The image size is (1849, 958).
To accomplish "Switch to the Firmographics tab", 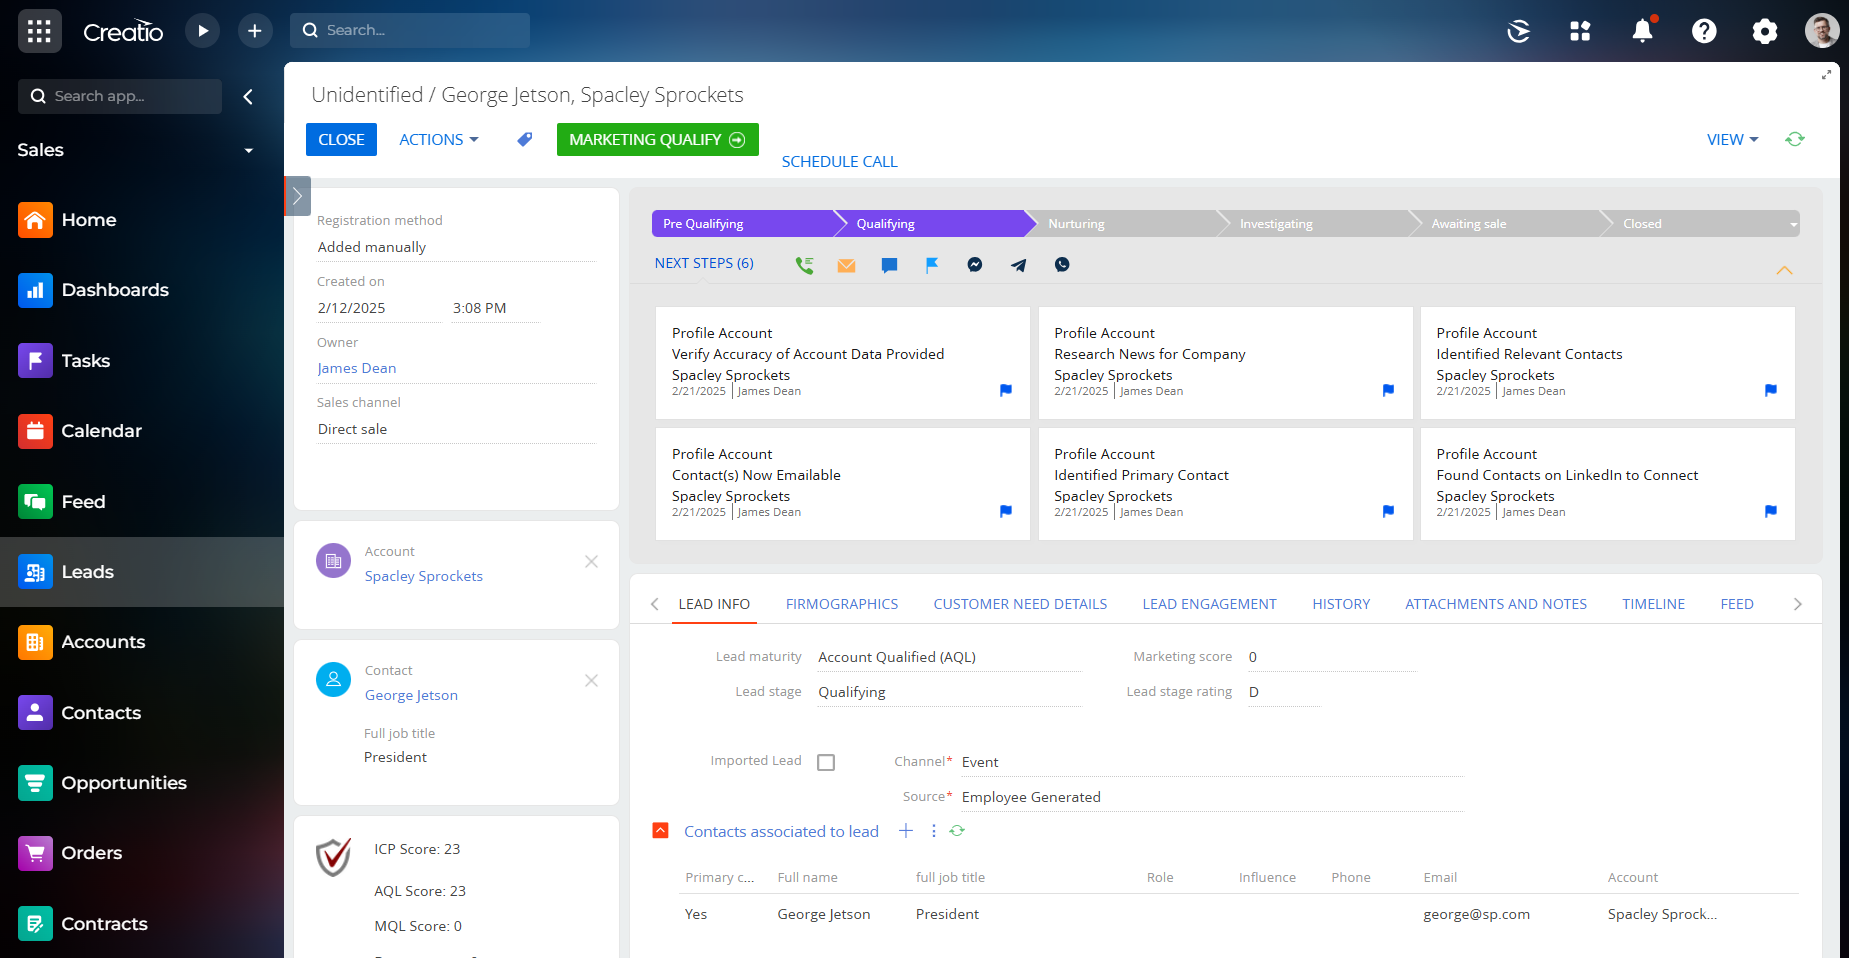I will point(842,604).
